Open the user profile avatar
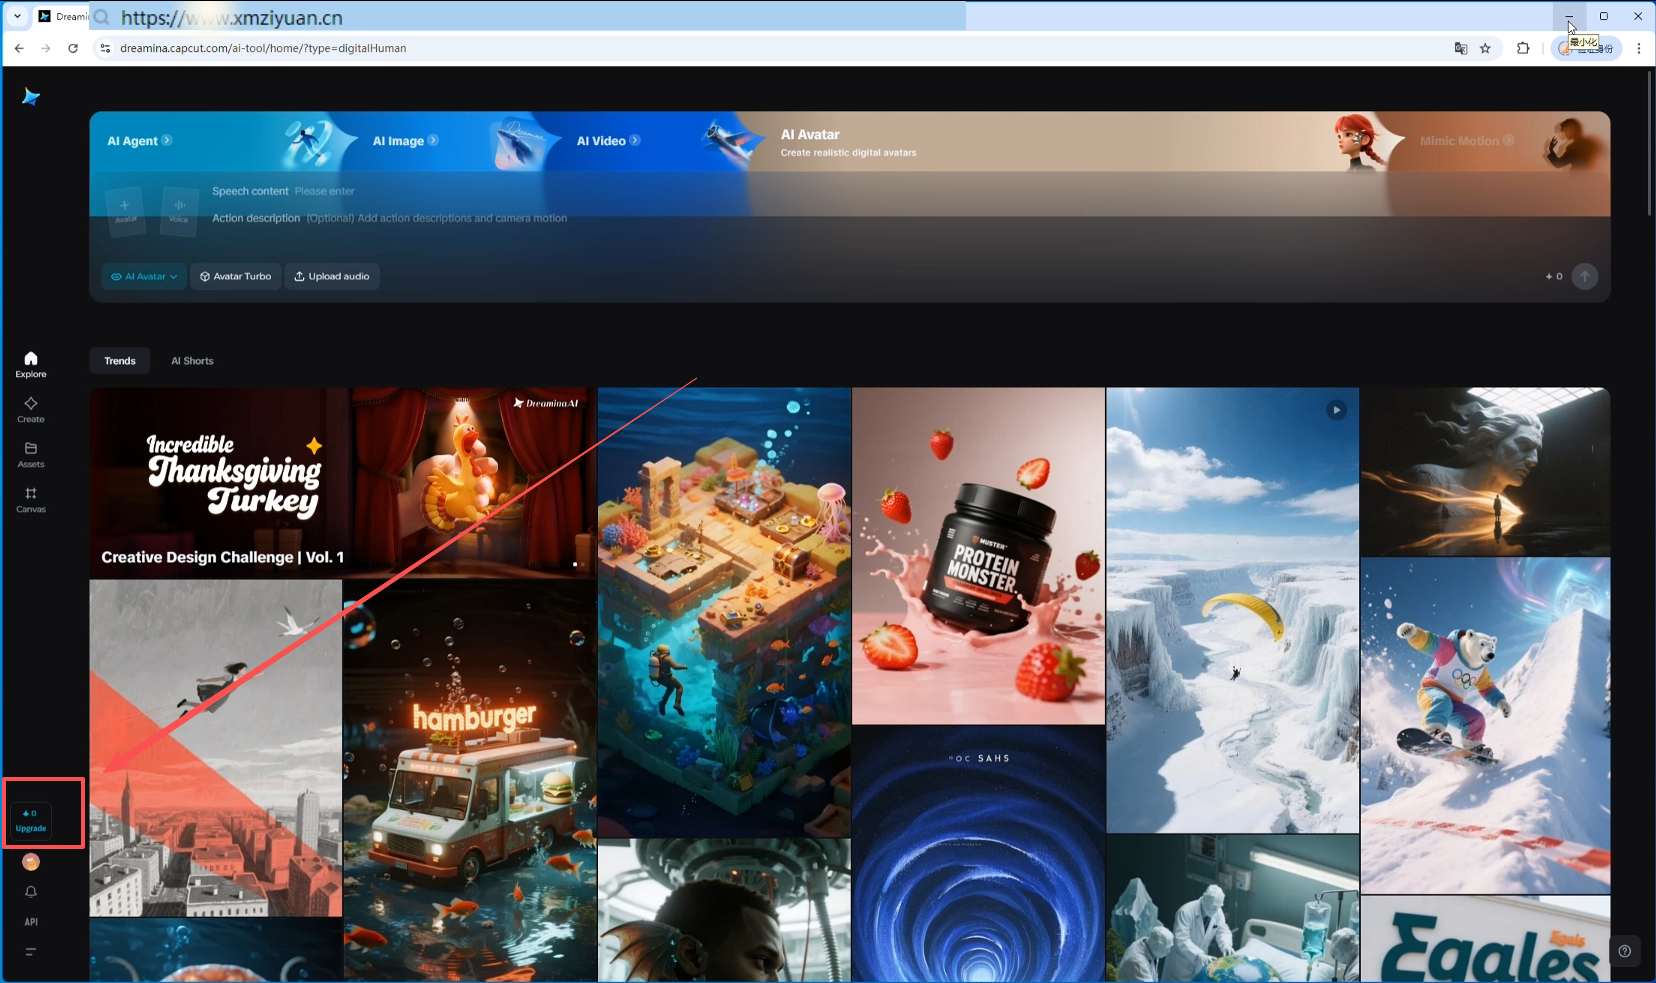The image size is (1656, 983). point(31,862)
